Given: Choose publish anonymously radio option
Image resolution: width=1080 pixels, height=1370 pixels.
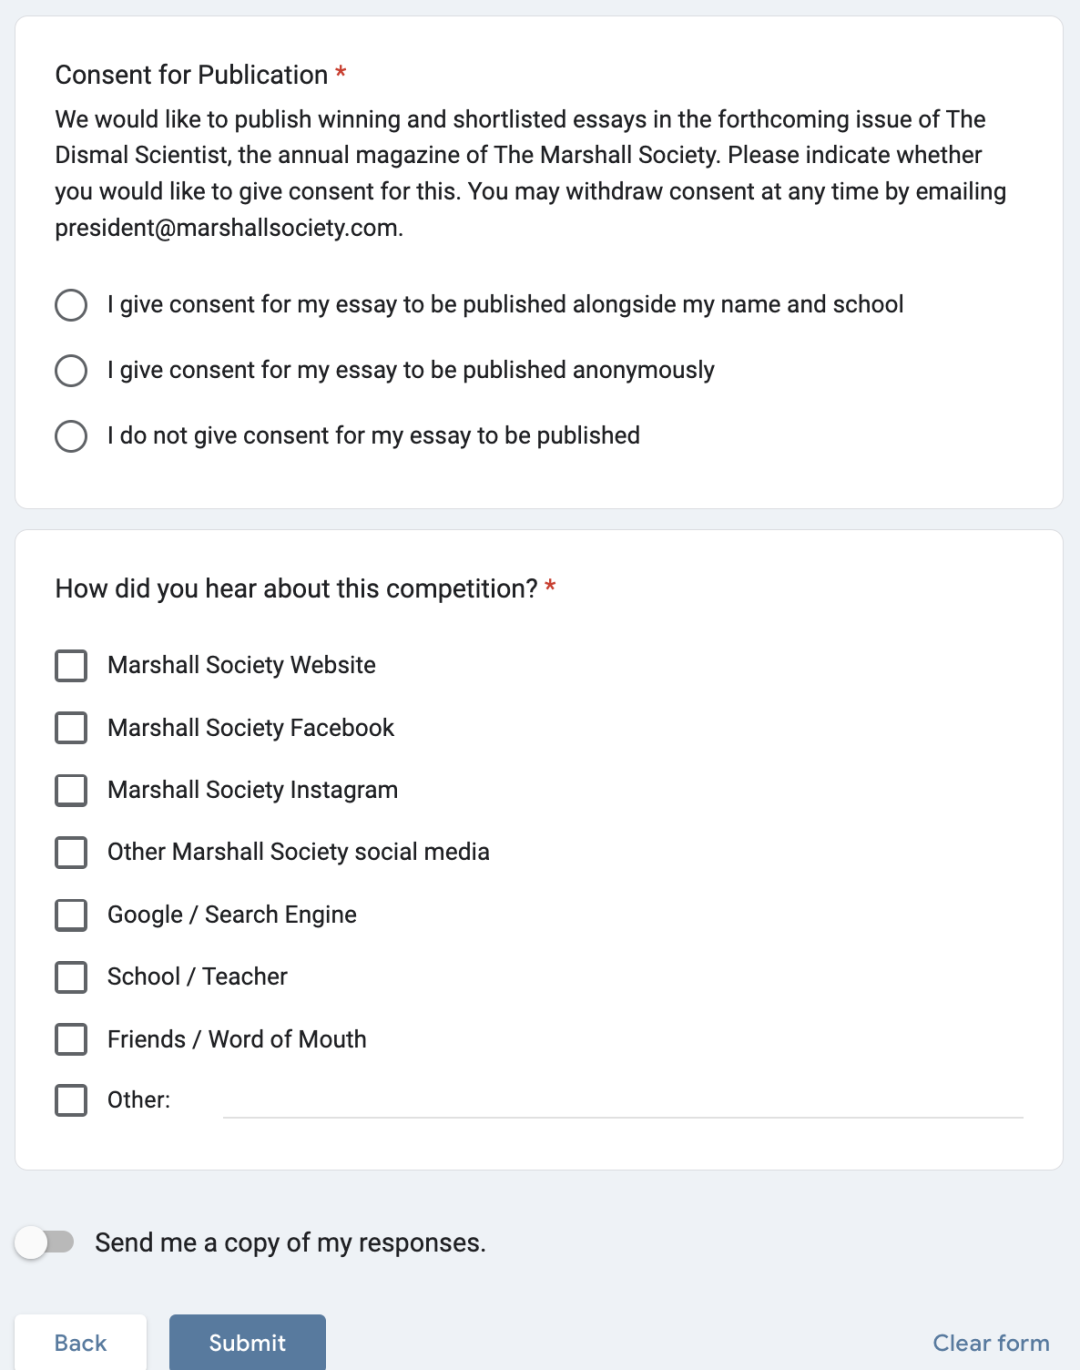Looking at the screenshot, I should (71, 371).
